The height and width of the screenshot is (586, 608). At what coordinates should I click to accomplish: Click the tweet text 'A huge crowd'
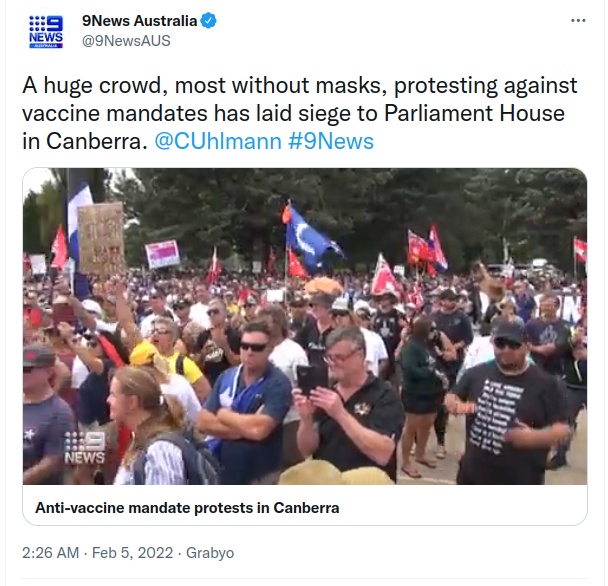(92, 85)
